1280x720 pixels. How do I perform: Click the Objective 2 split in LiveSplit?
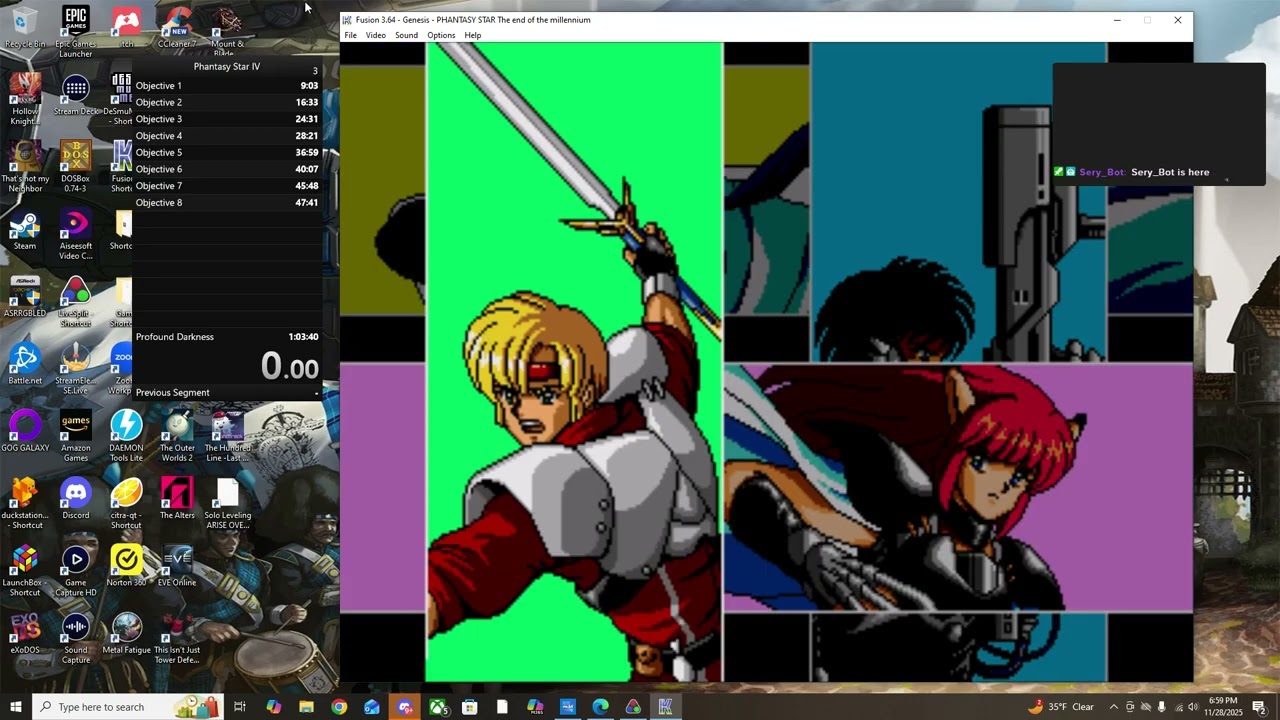click(227, 102)
